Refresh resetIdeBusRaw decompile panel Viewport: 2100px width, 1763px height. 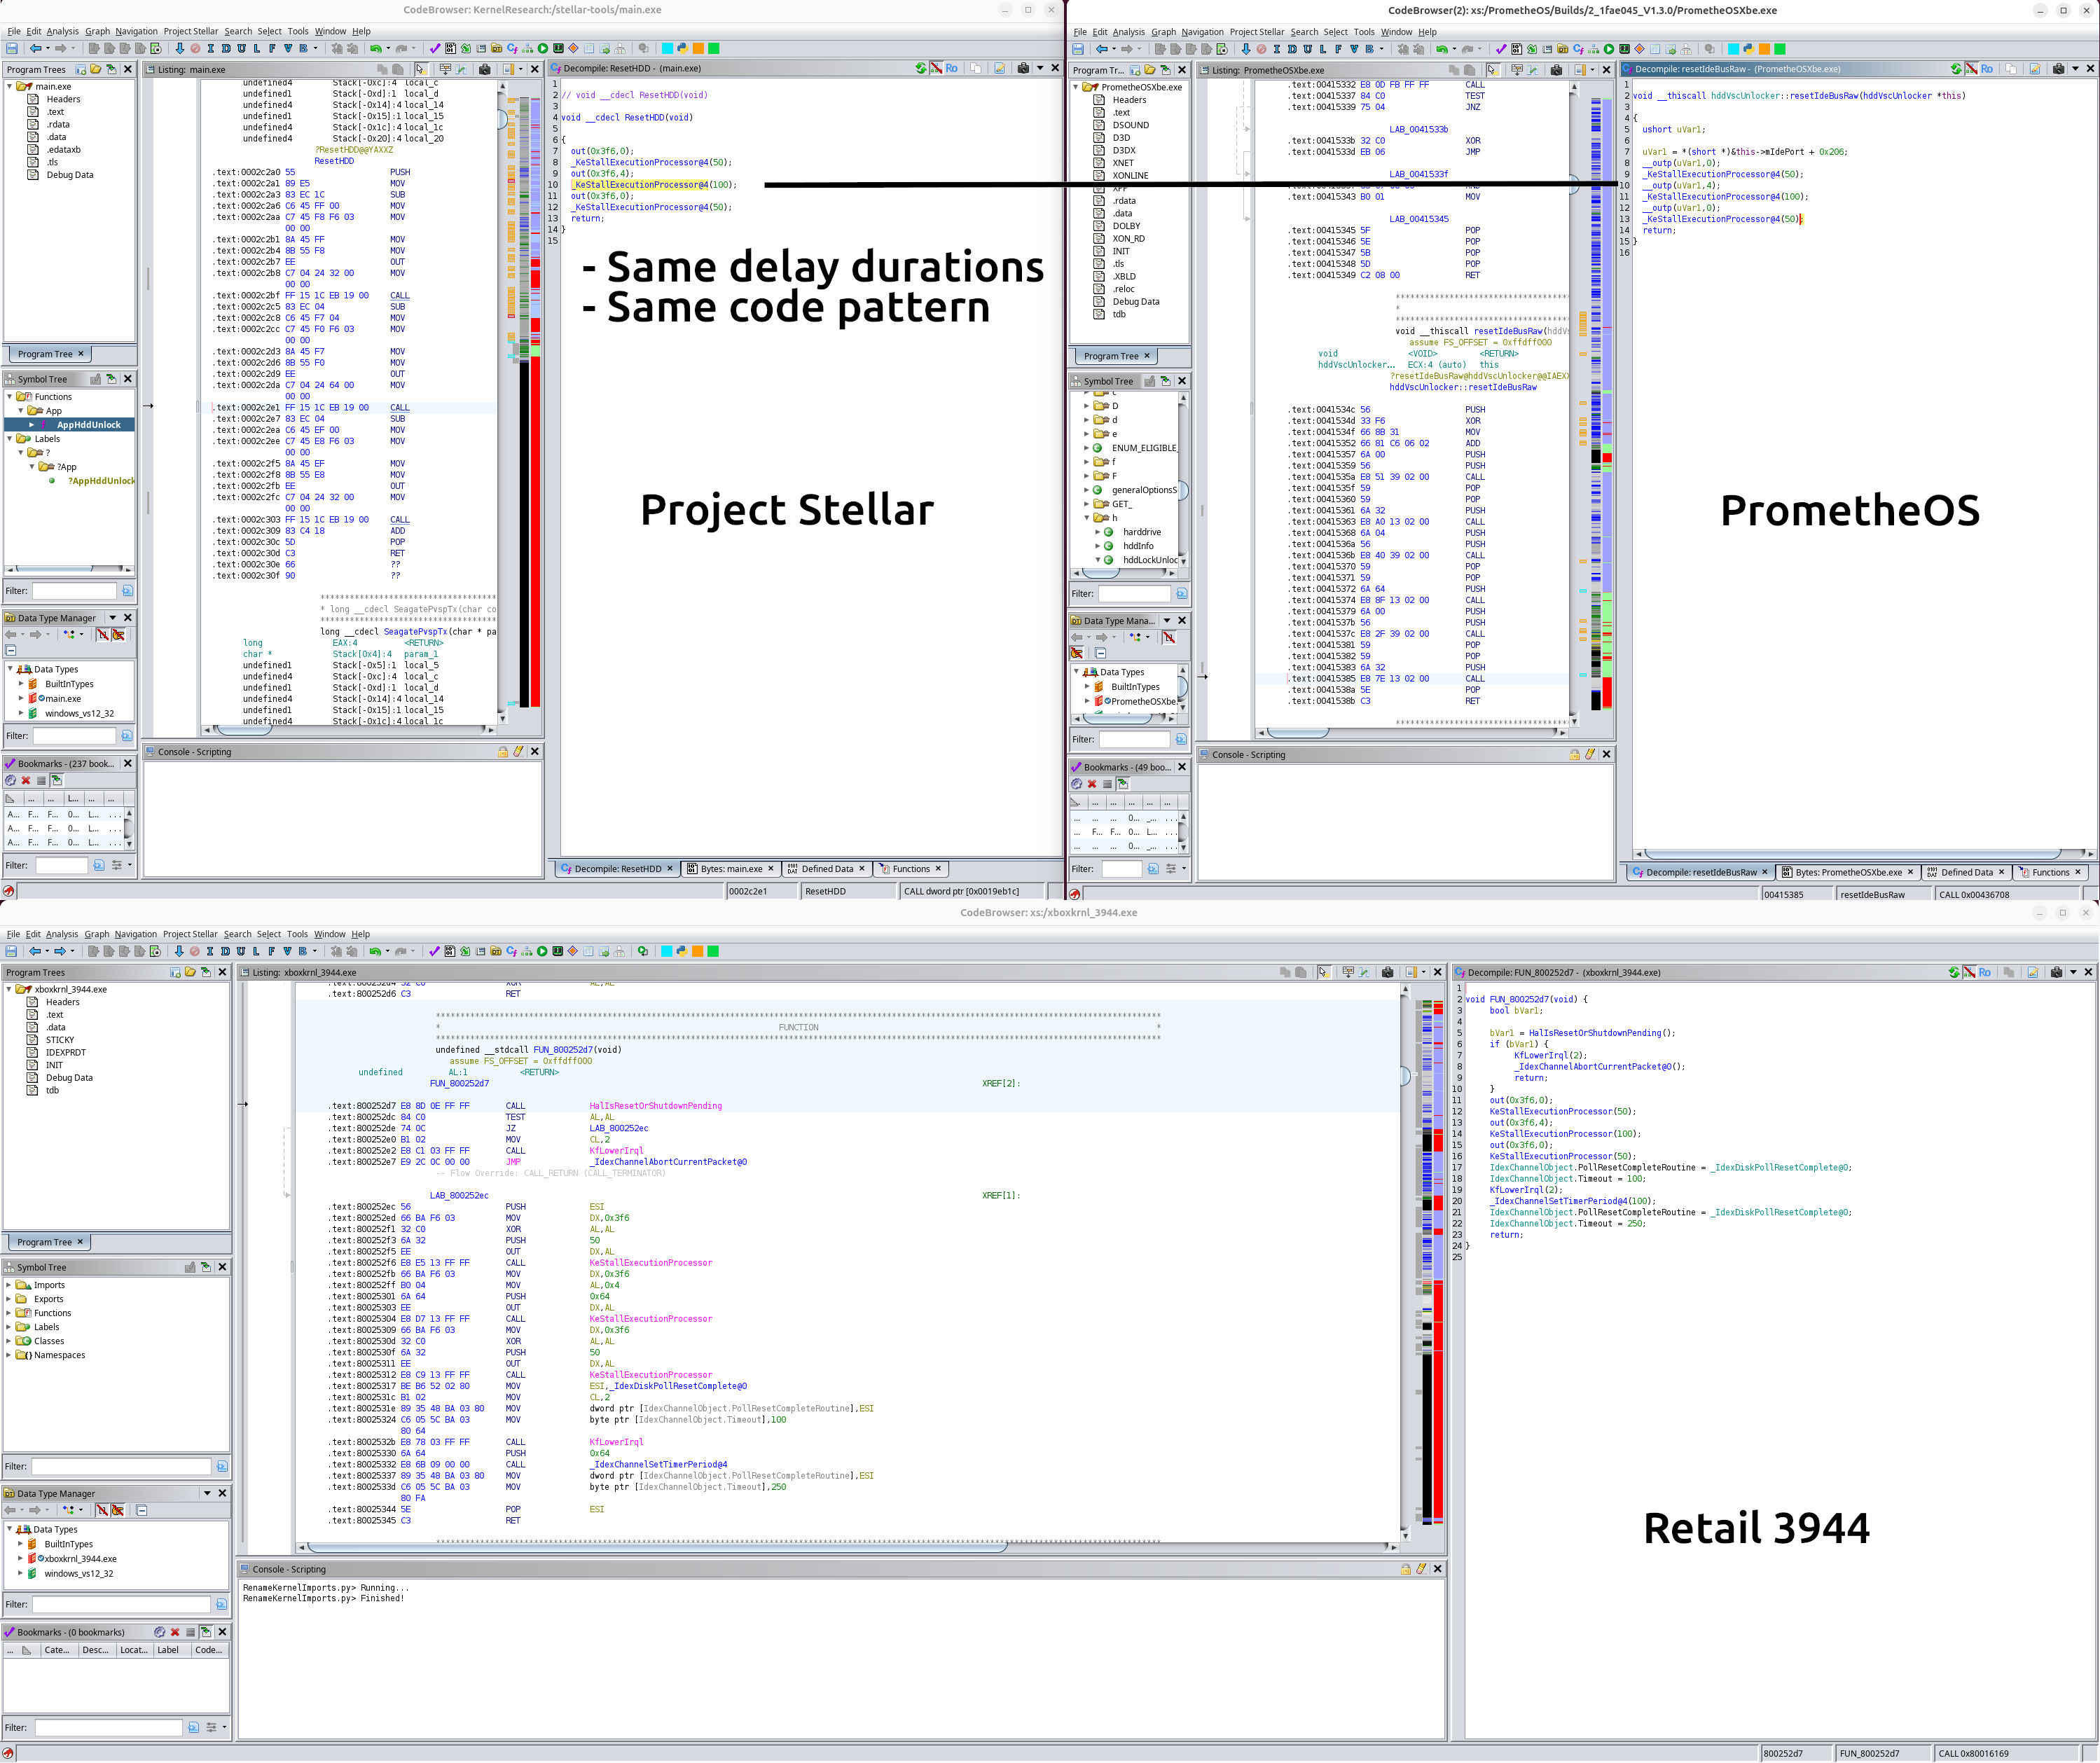[x=1956, y=69]
